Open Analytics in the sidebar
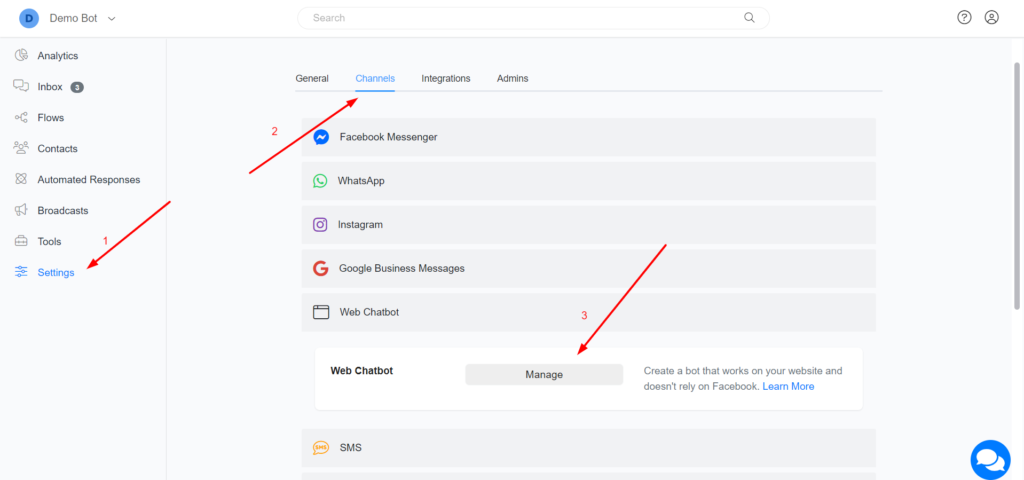Image resolution: width=1024 pixels, height=480 pixels. (57, 56)
